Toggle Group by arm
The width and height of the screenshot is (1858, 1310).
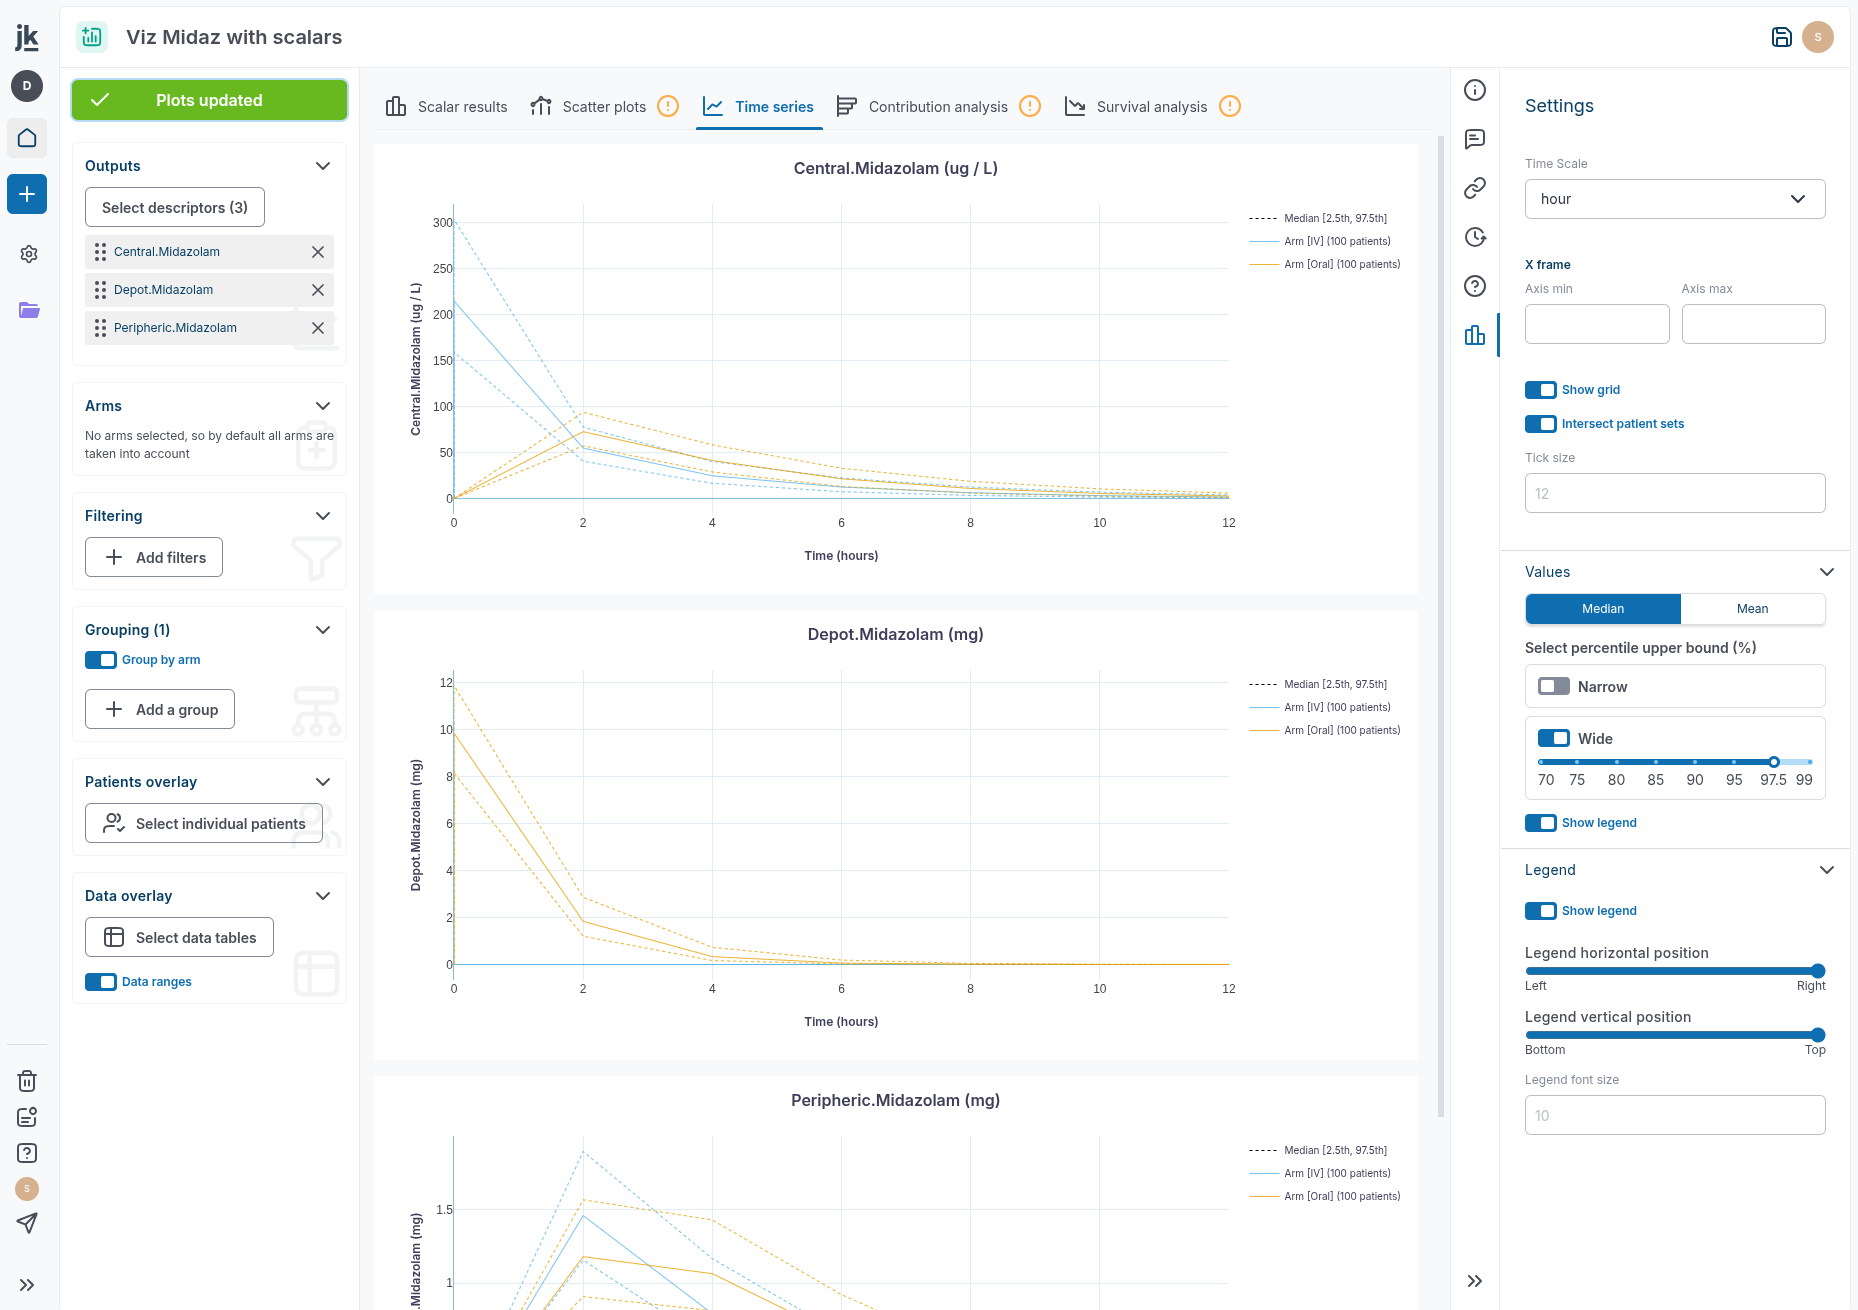(101, 660)
